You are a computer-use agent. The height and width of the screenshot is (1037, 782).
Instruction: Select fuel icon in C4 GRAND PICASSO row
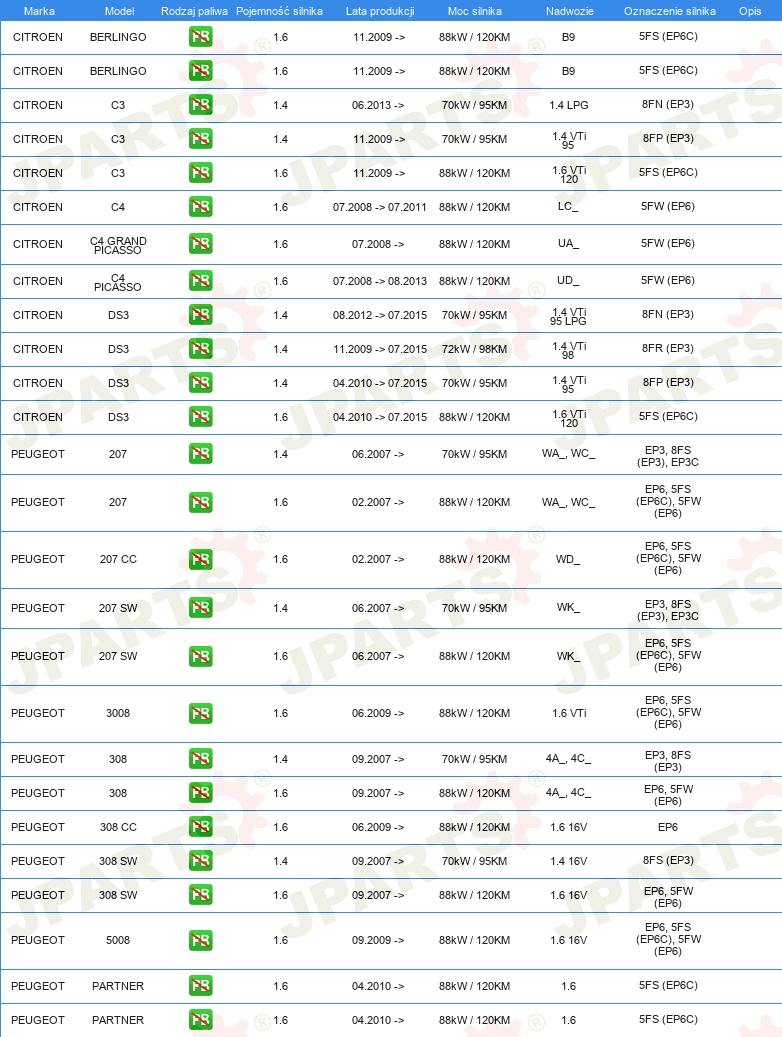[x=200, y=244]
